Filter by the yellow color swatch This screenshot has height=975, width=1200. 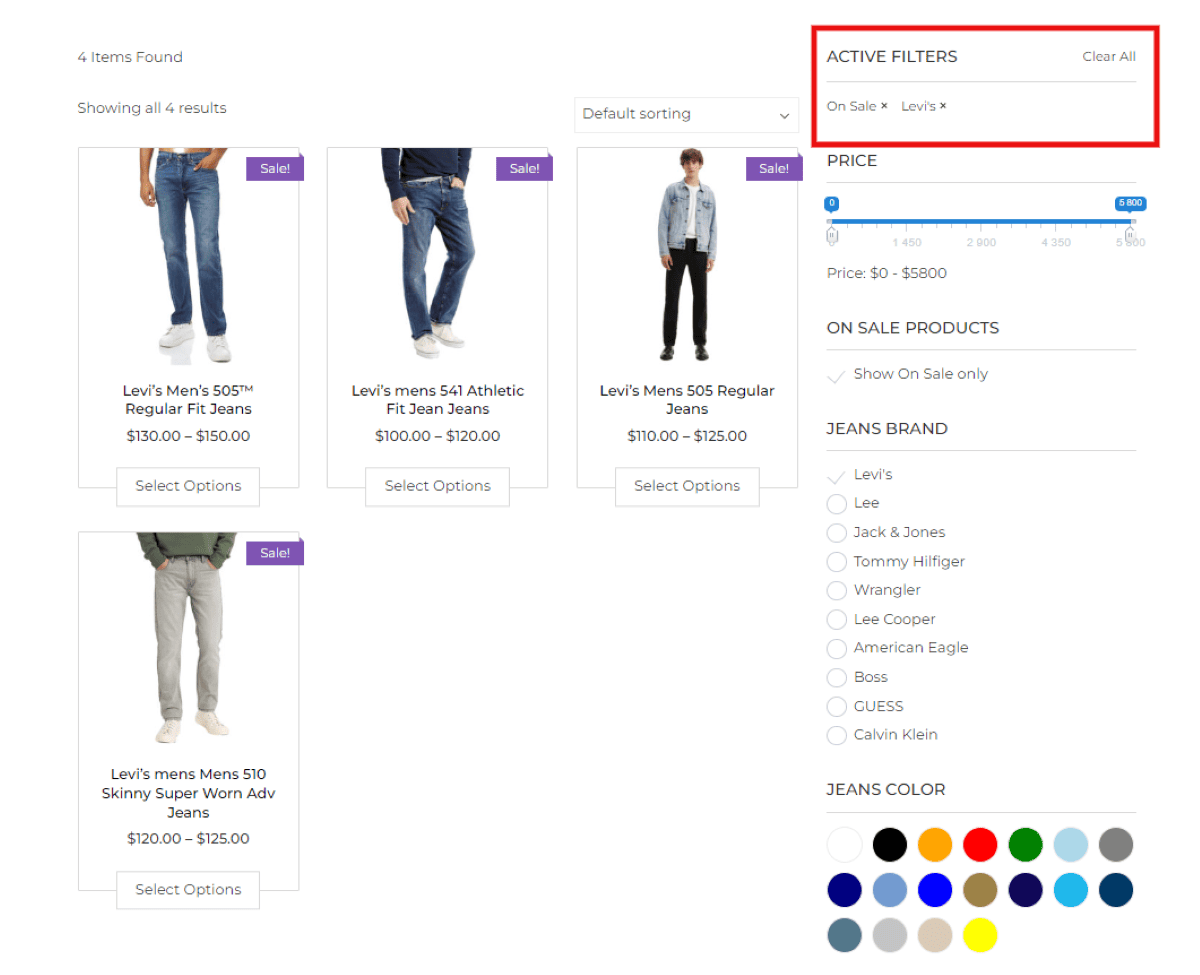coord(980,935)
